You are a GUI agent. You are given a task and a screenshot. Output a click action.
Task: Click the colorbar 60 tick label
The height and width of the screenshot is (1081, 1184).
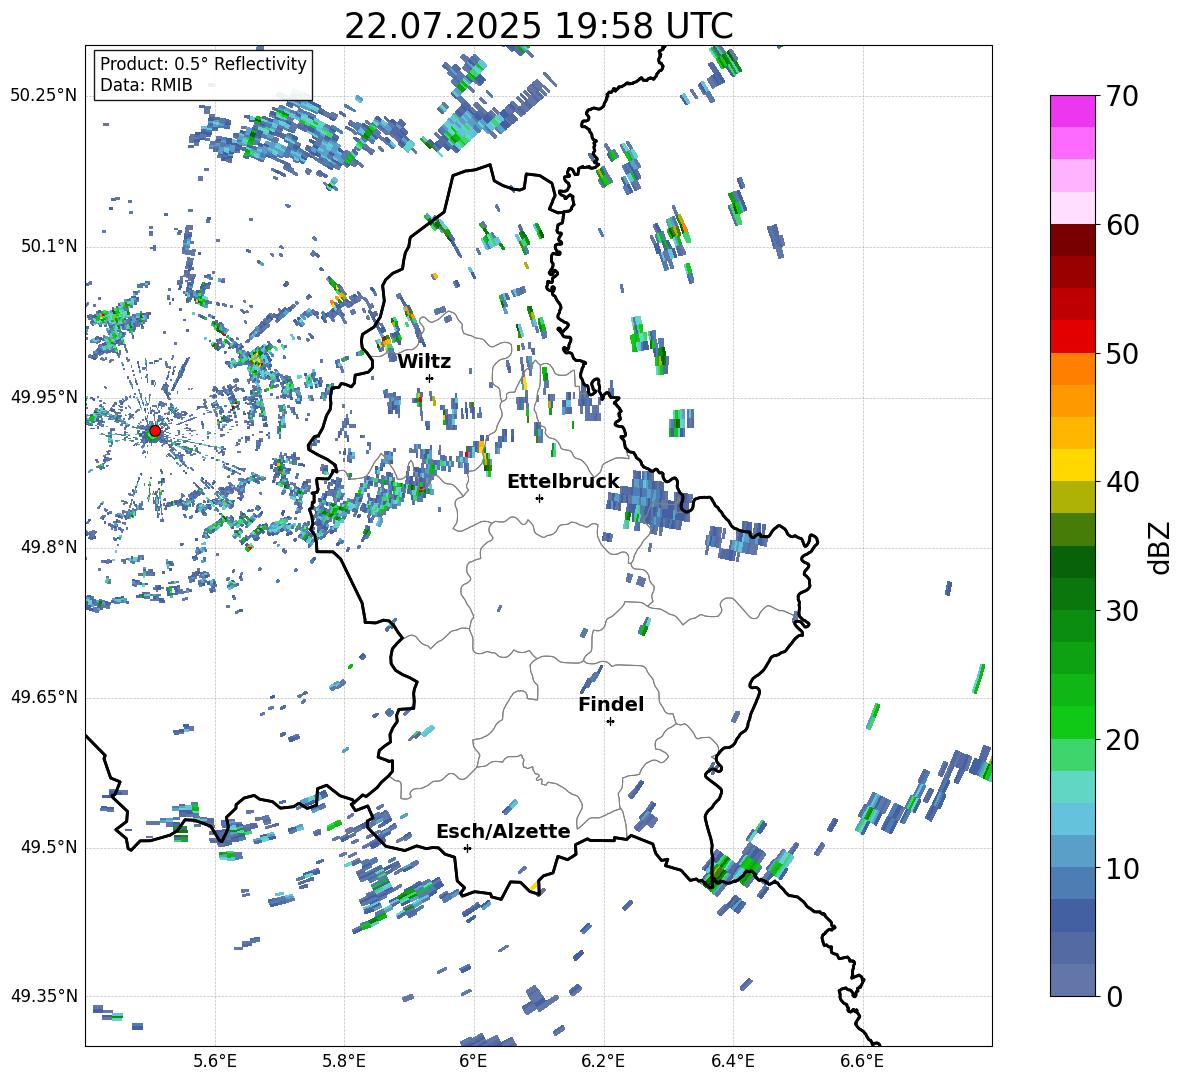pyautogui.click(x=1122, y=225)
